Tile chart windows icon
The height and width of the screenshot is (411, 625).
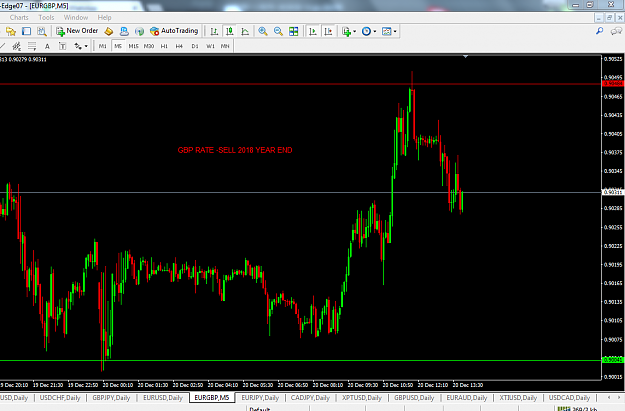point(294,31)
